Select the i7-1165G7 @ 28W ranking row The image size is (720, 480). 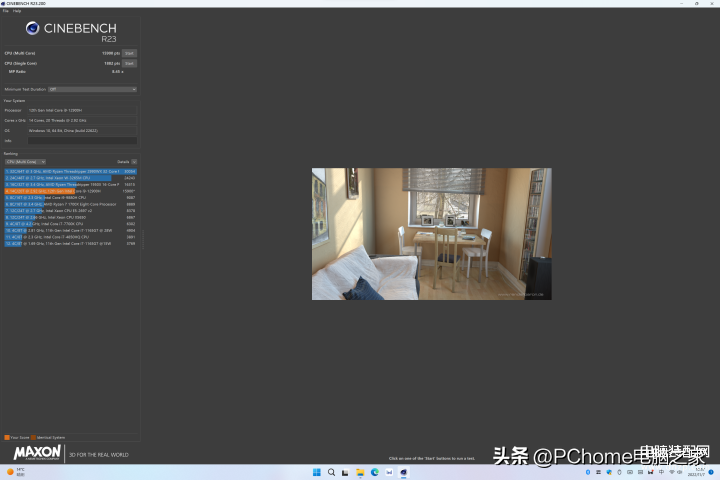71,231
